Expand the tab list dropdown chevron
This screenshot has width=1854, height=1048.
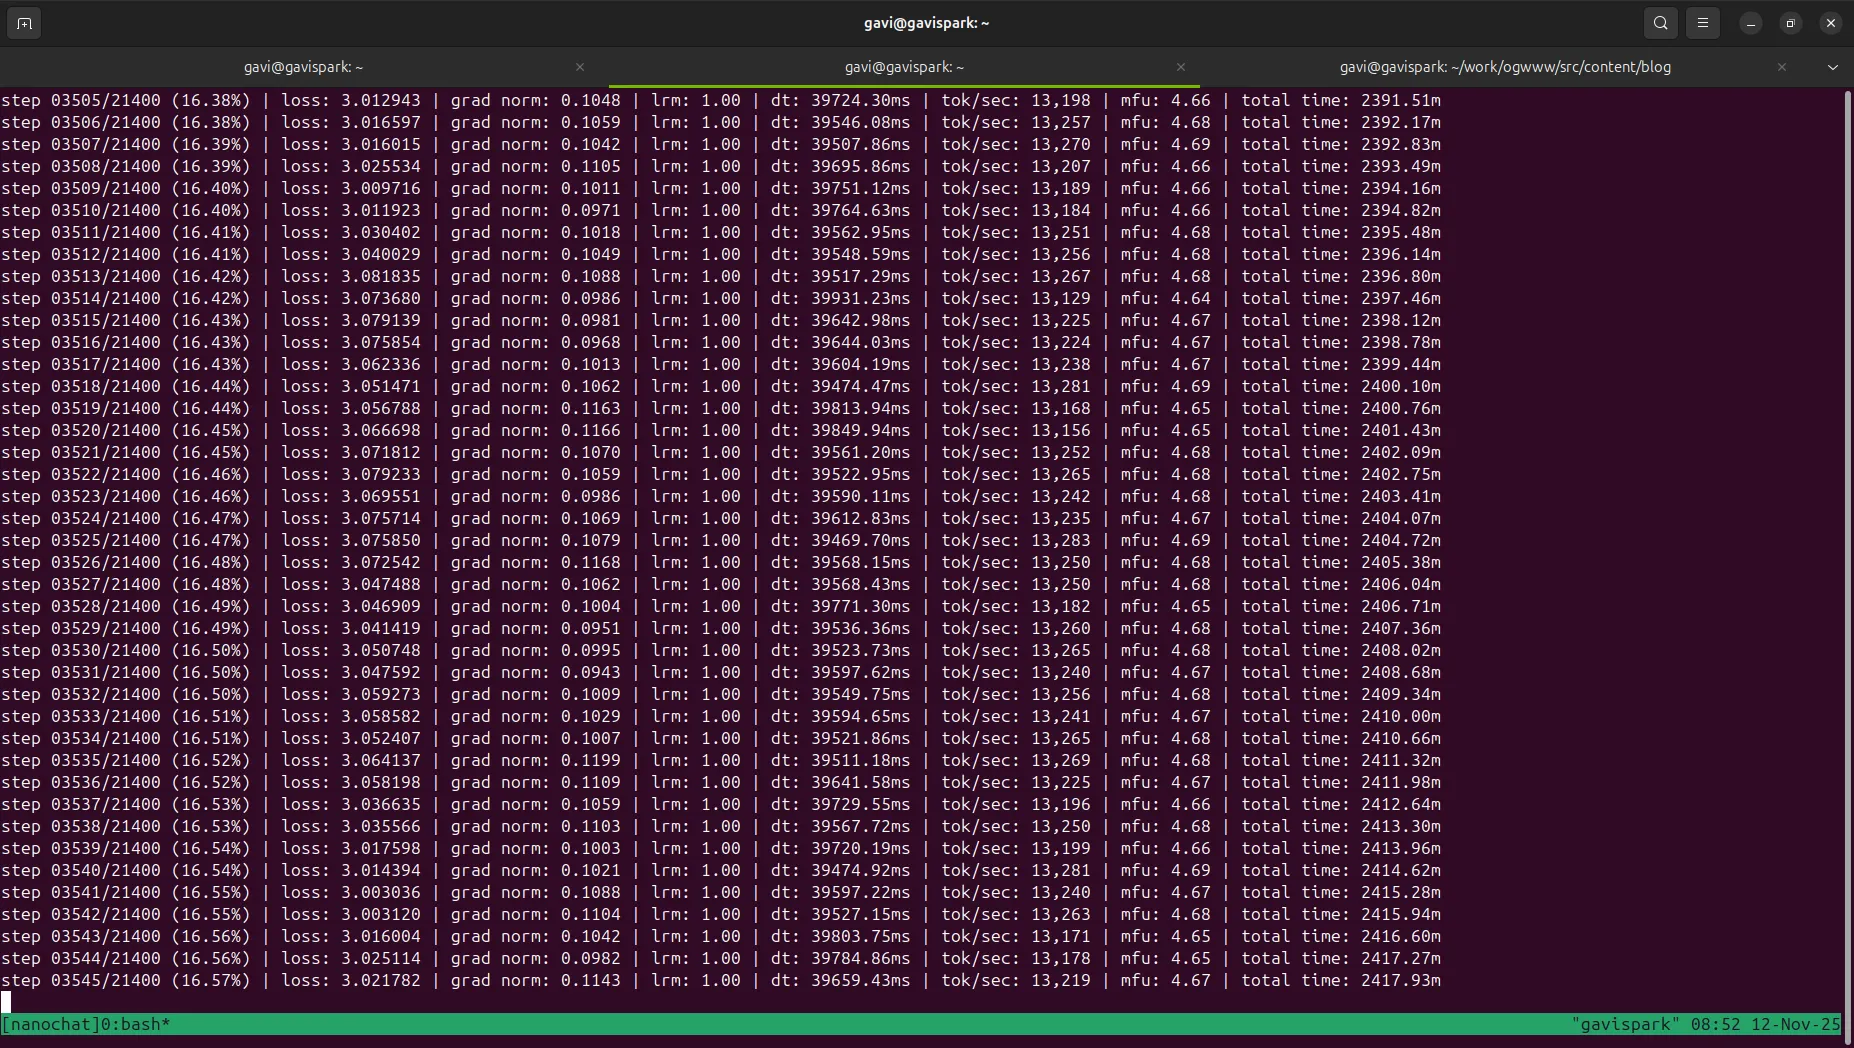1832,67
